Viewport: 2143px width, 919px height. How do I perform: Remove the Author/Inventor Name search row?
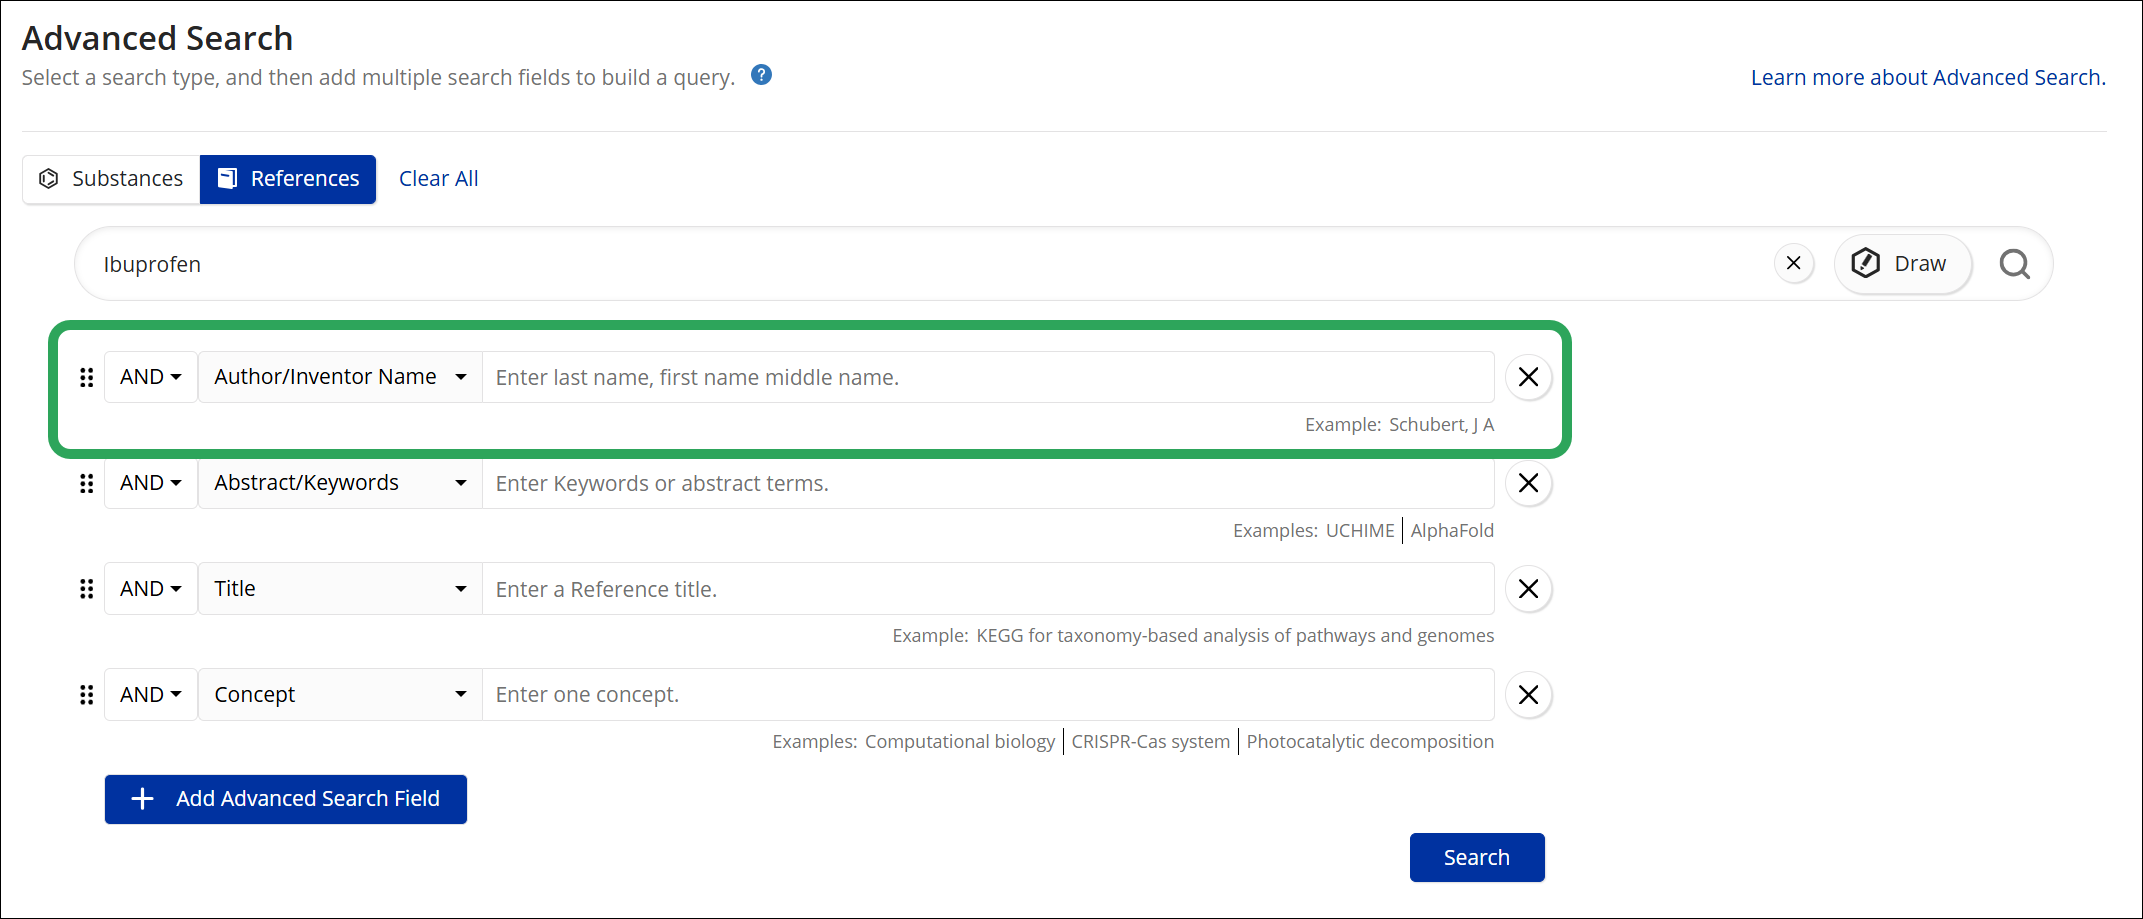[1528, 377]
